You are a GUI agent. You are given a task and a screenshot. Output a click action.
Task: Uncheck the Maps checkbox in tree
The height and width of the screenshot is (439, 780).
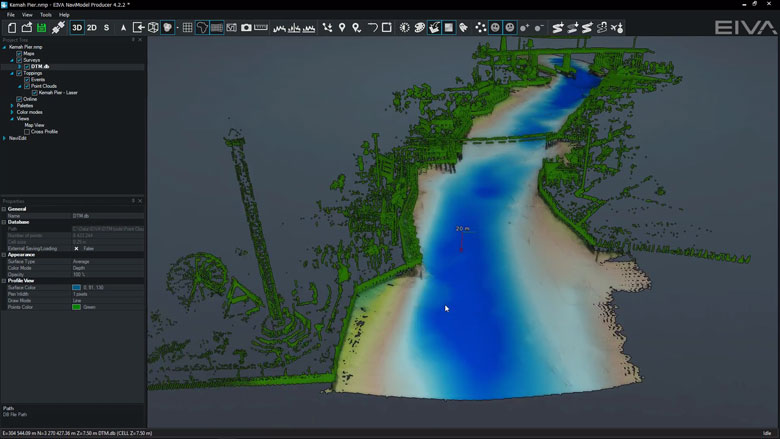19,54
